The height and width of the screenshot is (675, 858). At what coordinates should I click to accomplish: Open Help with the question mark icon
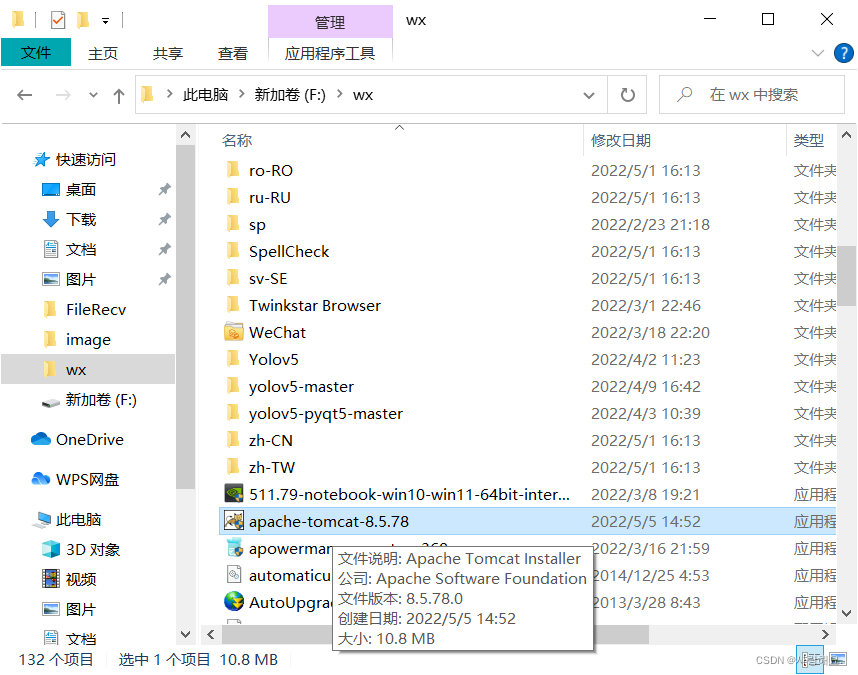click(843, 53)
